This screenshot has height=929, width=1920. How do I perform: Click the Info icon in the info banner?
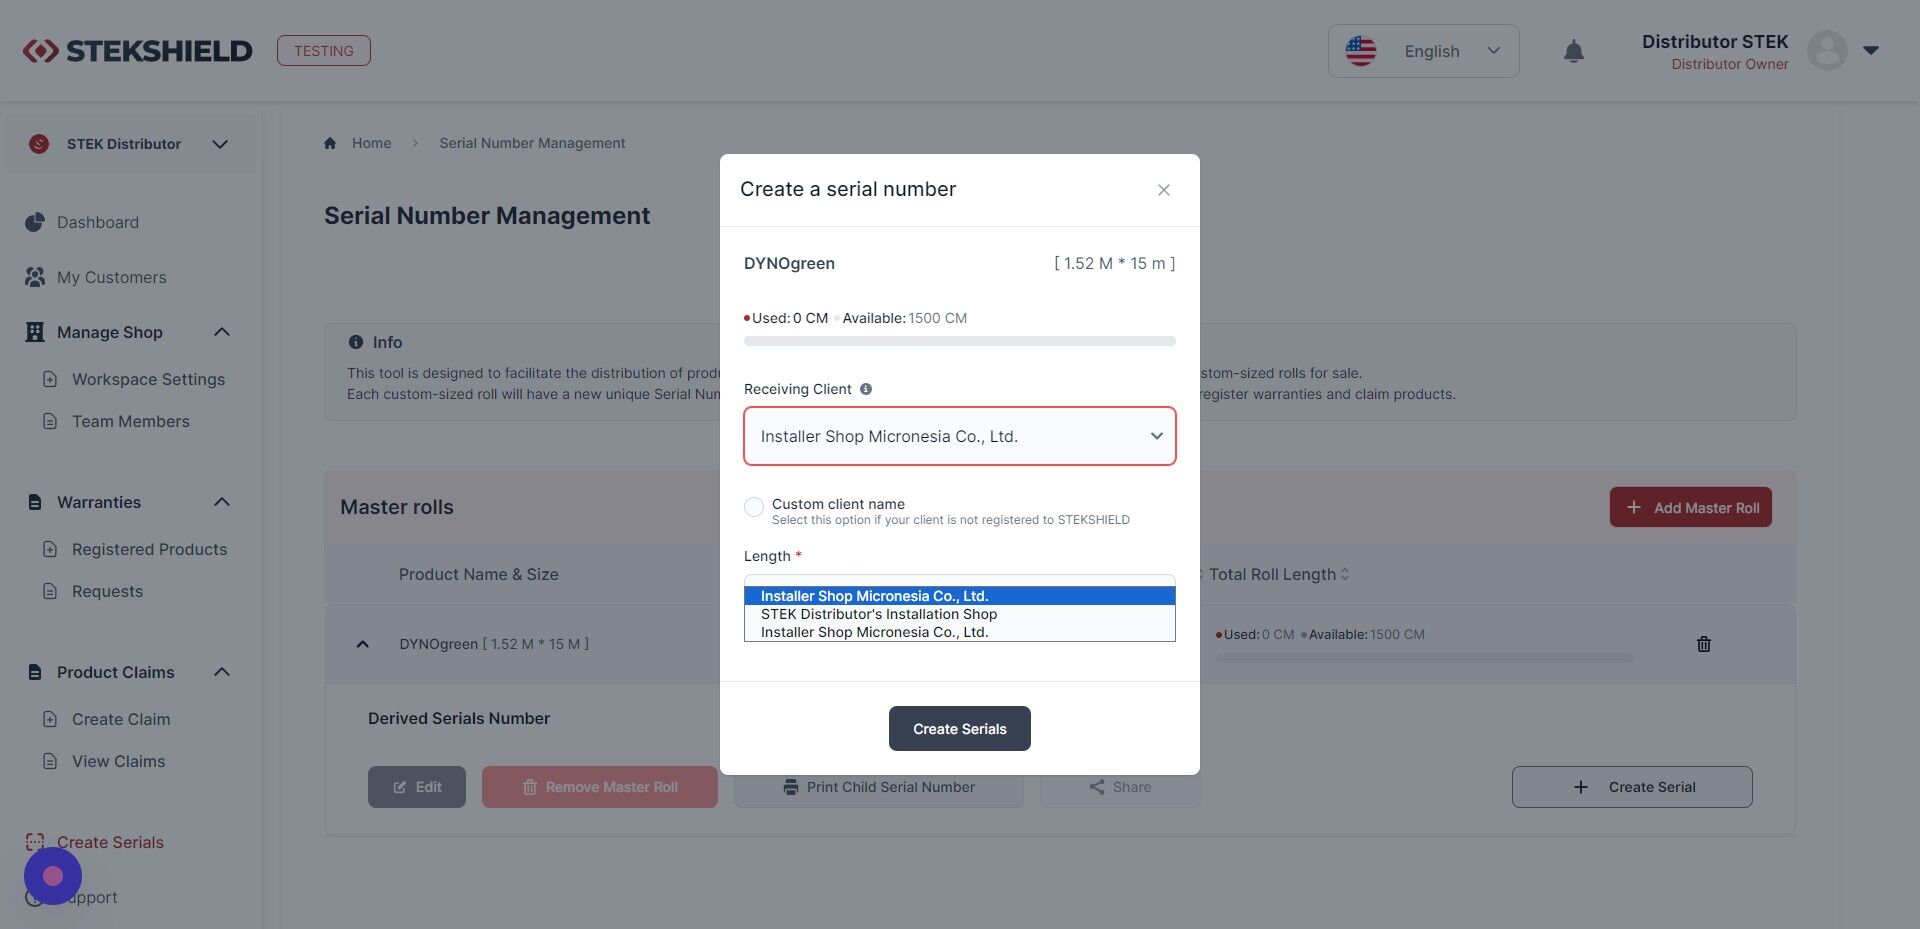pos(356,342)
